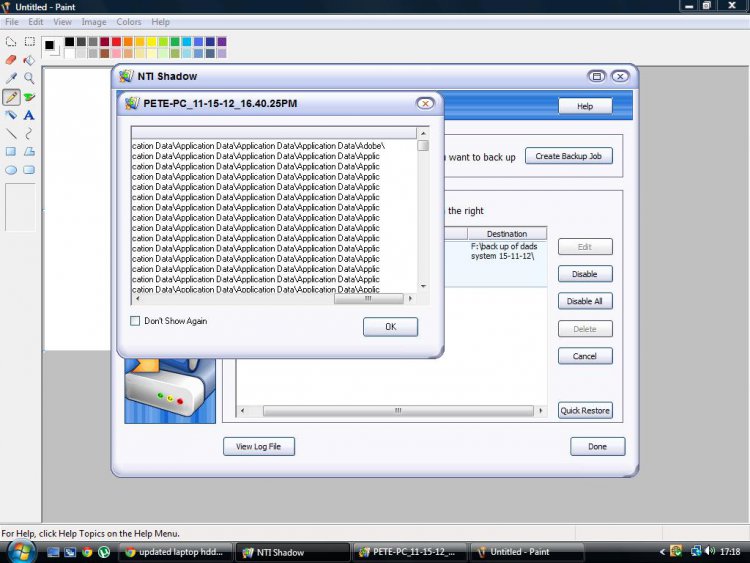Show hidden tray icons with the chevron arrow

pos(662,552)
